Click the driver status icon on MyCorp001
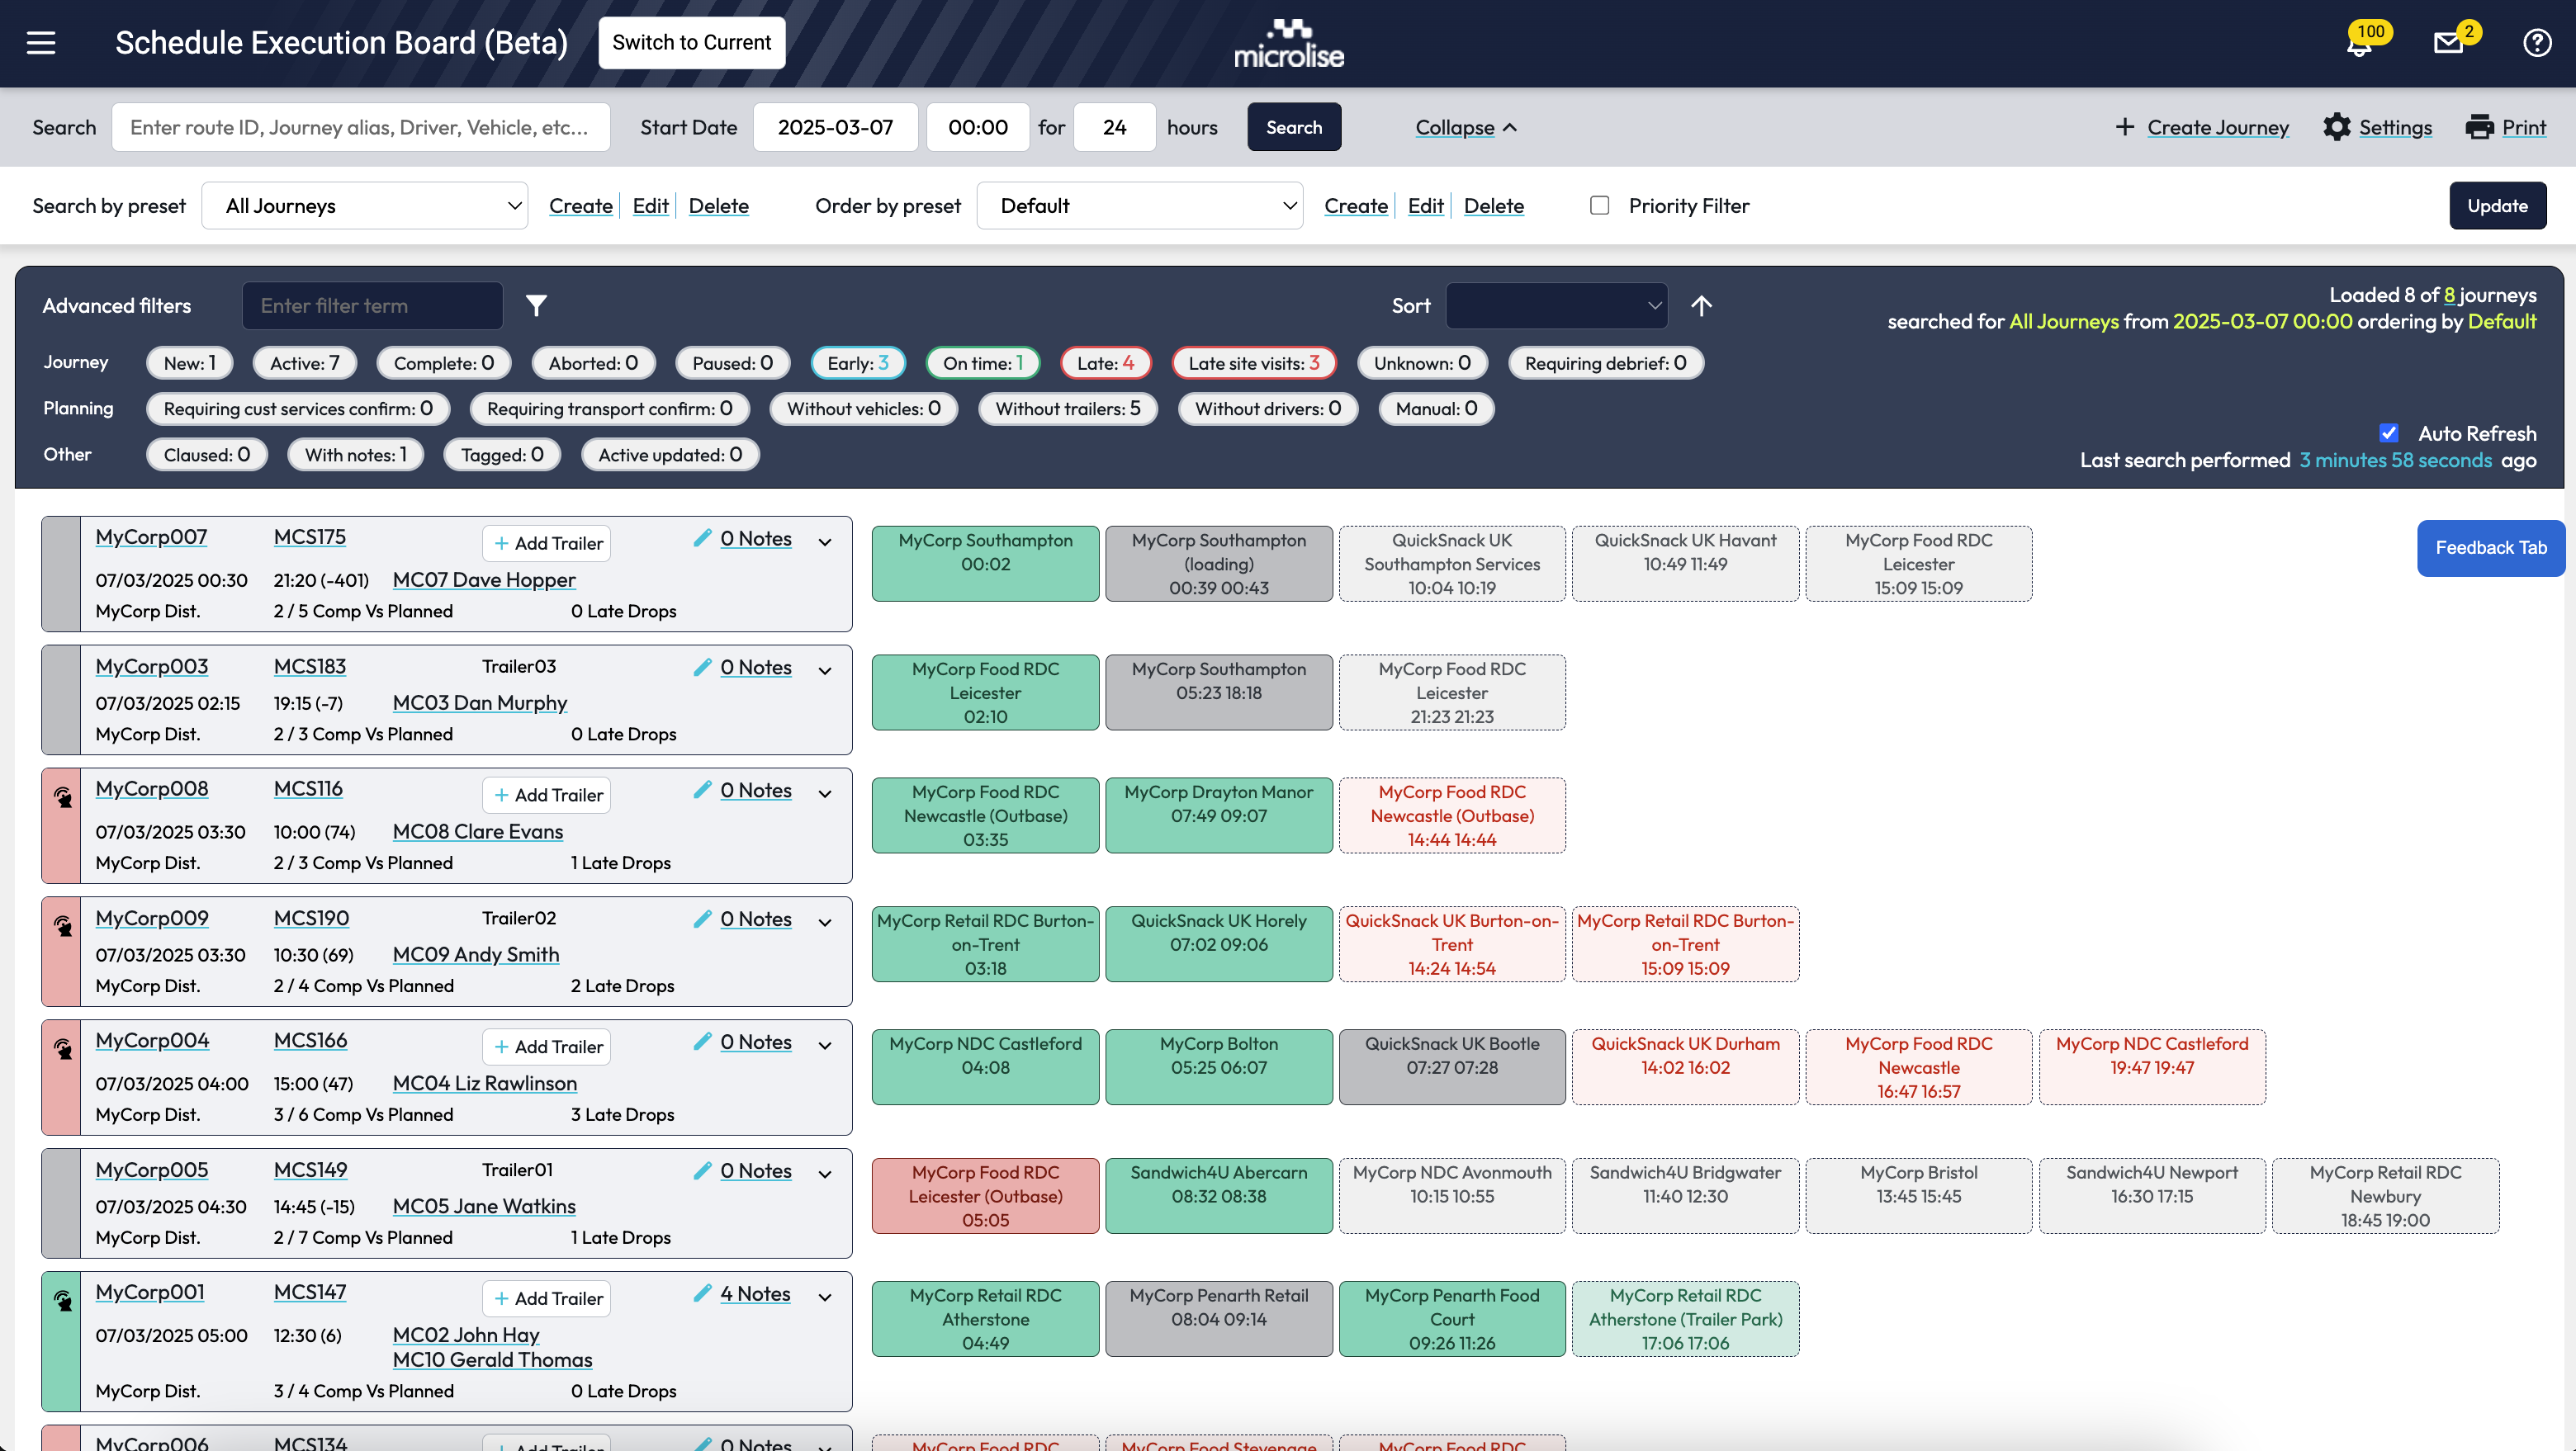This screenshot has width=2576, height=1451. [63, 1301]
